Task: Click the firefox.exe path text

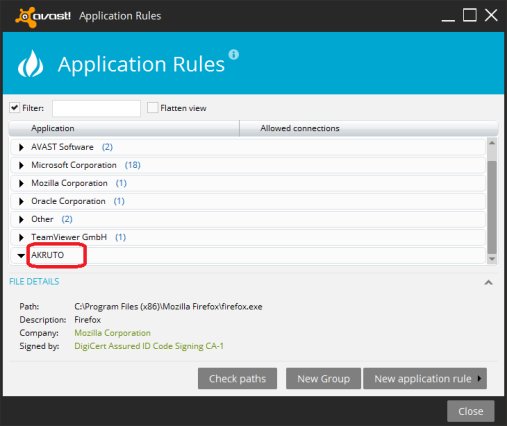Action: pos(168,306)
